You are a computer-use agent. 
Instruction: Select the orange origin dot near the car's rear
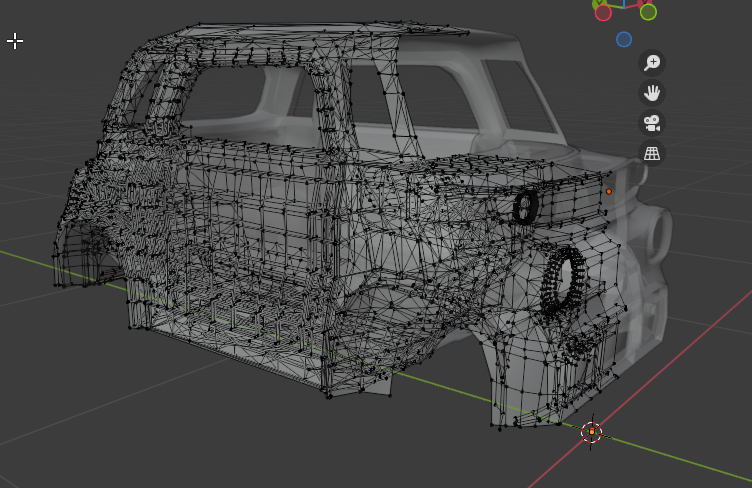coord(609,191)
